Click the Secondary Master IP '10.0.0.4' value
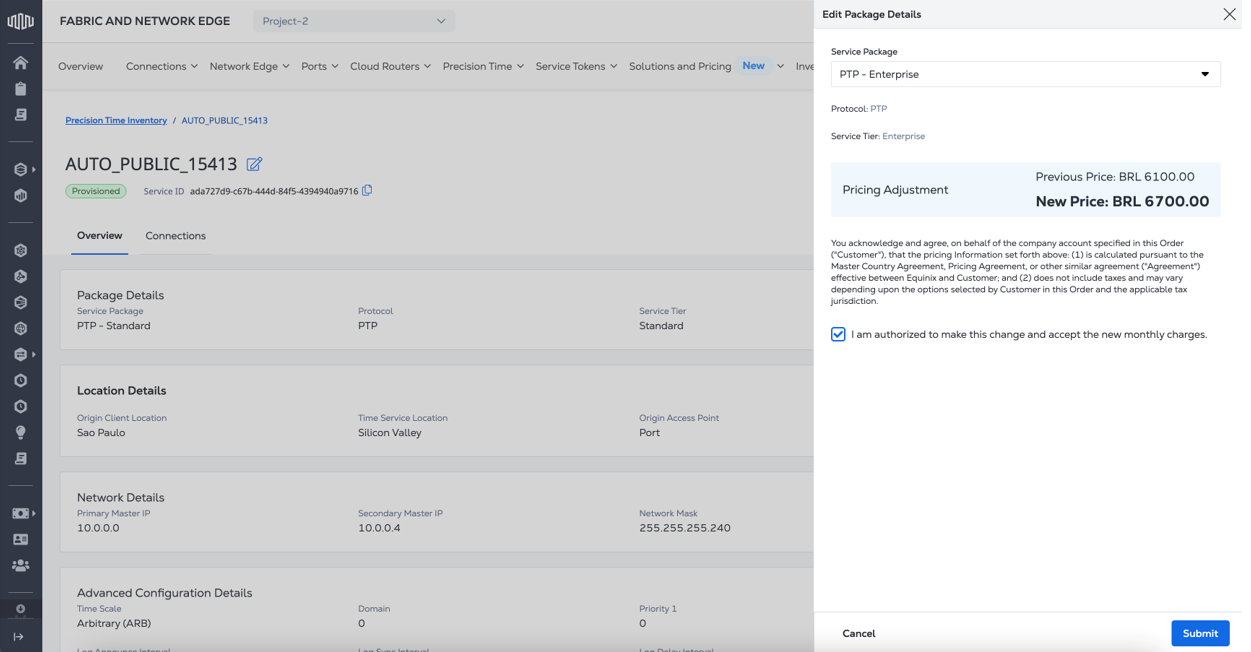Screen dimensions: 1251x652 [x=379, y=527]
